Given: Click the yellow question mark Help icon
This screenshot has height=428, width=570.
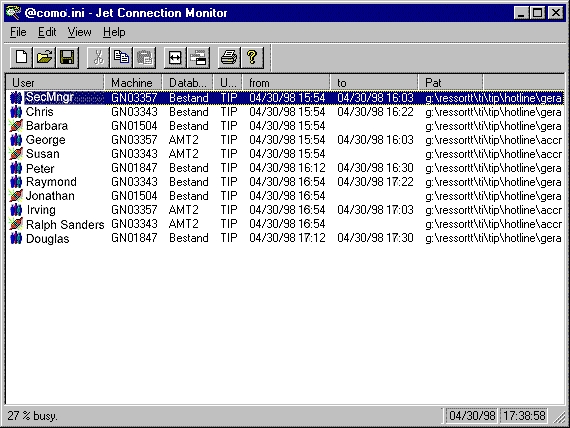Looking at the screenshot, I should tap(252, 57).
